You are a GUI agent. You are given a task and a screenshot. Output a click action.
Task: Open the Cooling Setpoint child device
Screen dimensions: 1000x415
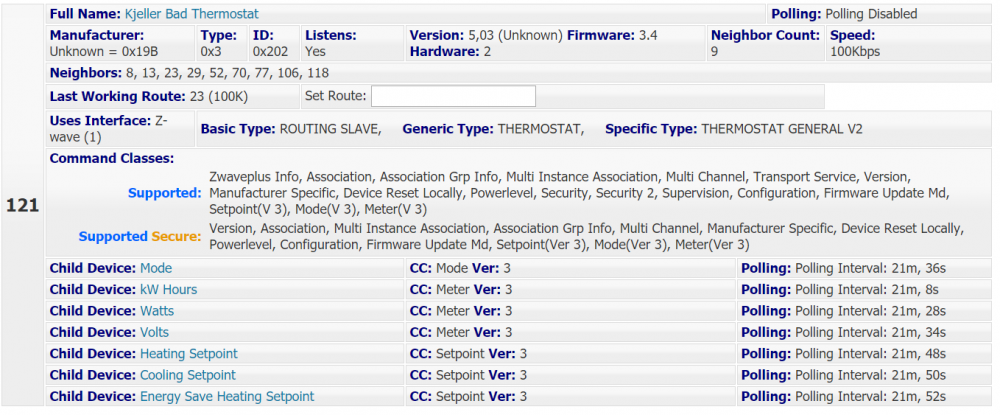[x=188, y=375]
